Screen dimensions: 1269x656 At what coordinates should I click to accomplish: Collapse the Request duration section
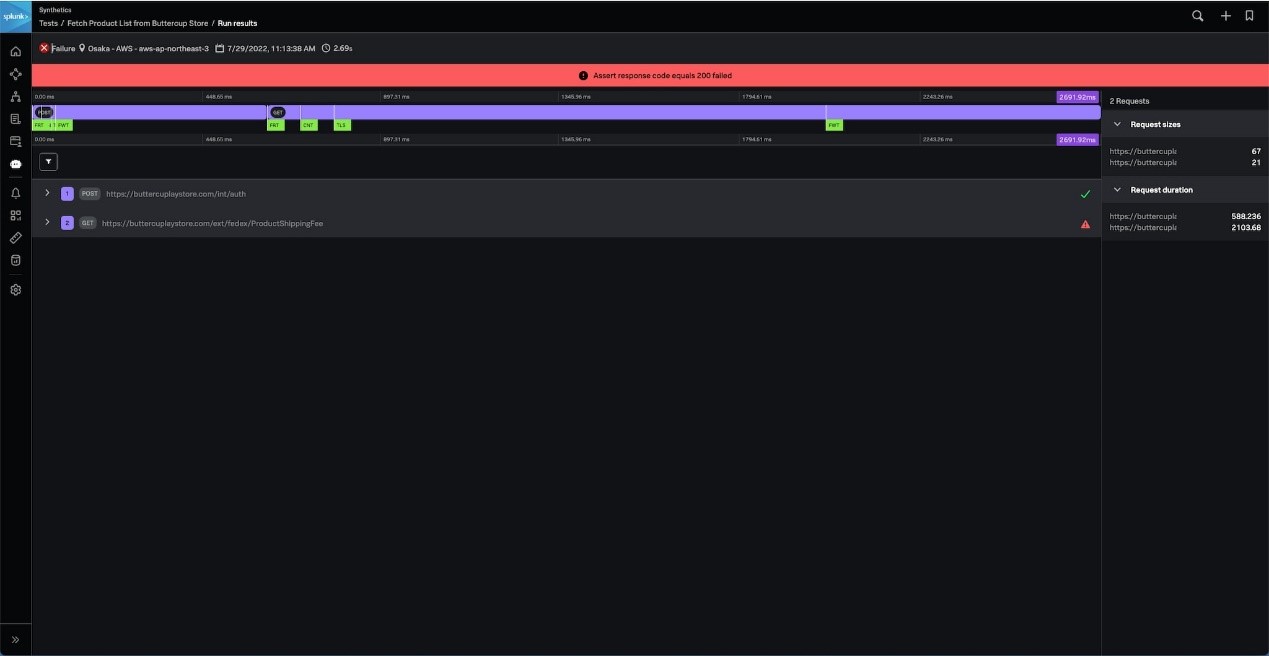(x=1117, y=190)
